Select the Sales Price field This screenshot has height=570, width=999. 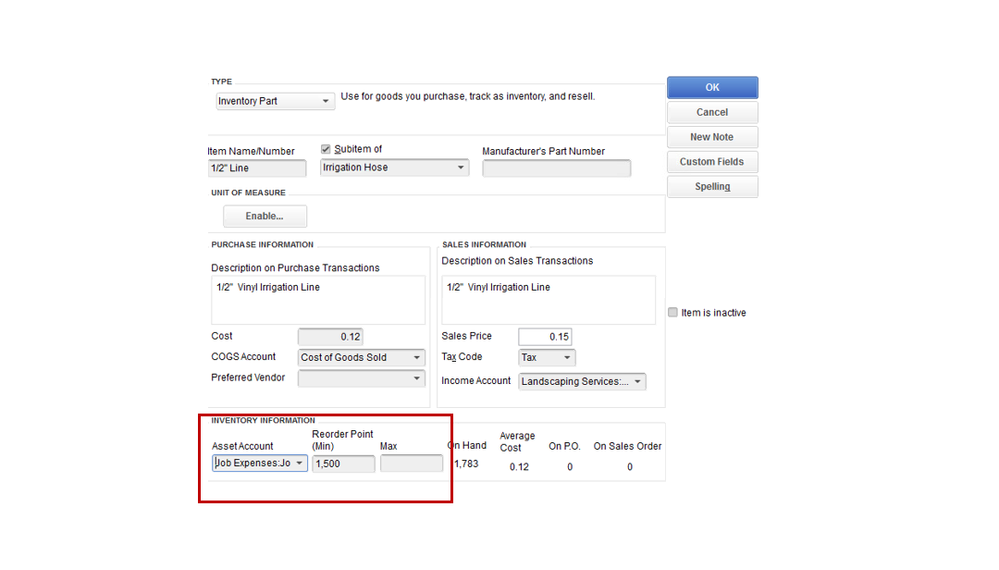point(545,337)
